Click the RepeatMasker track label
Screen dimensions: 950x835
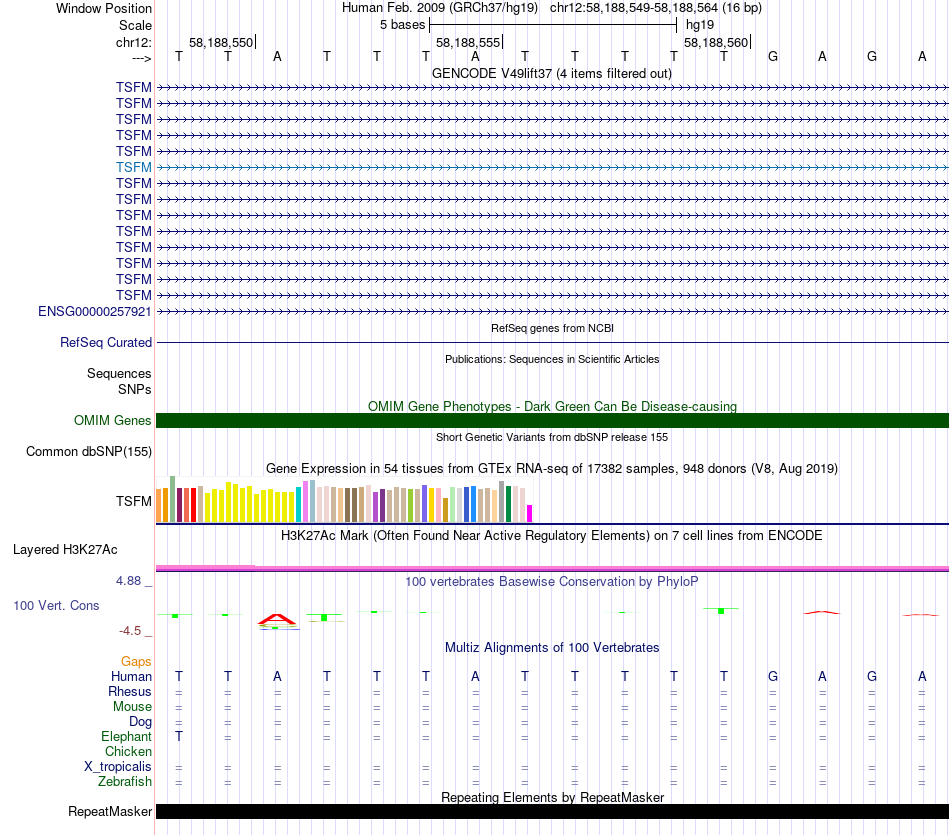110,811
